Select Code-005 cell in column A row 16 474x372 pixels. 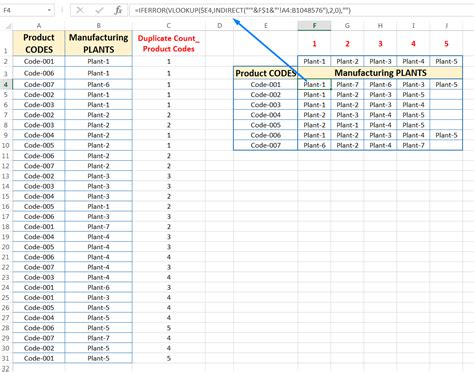point(39,206)
